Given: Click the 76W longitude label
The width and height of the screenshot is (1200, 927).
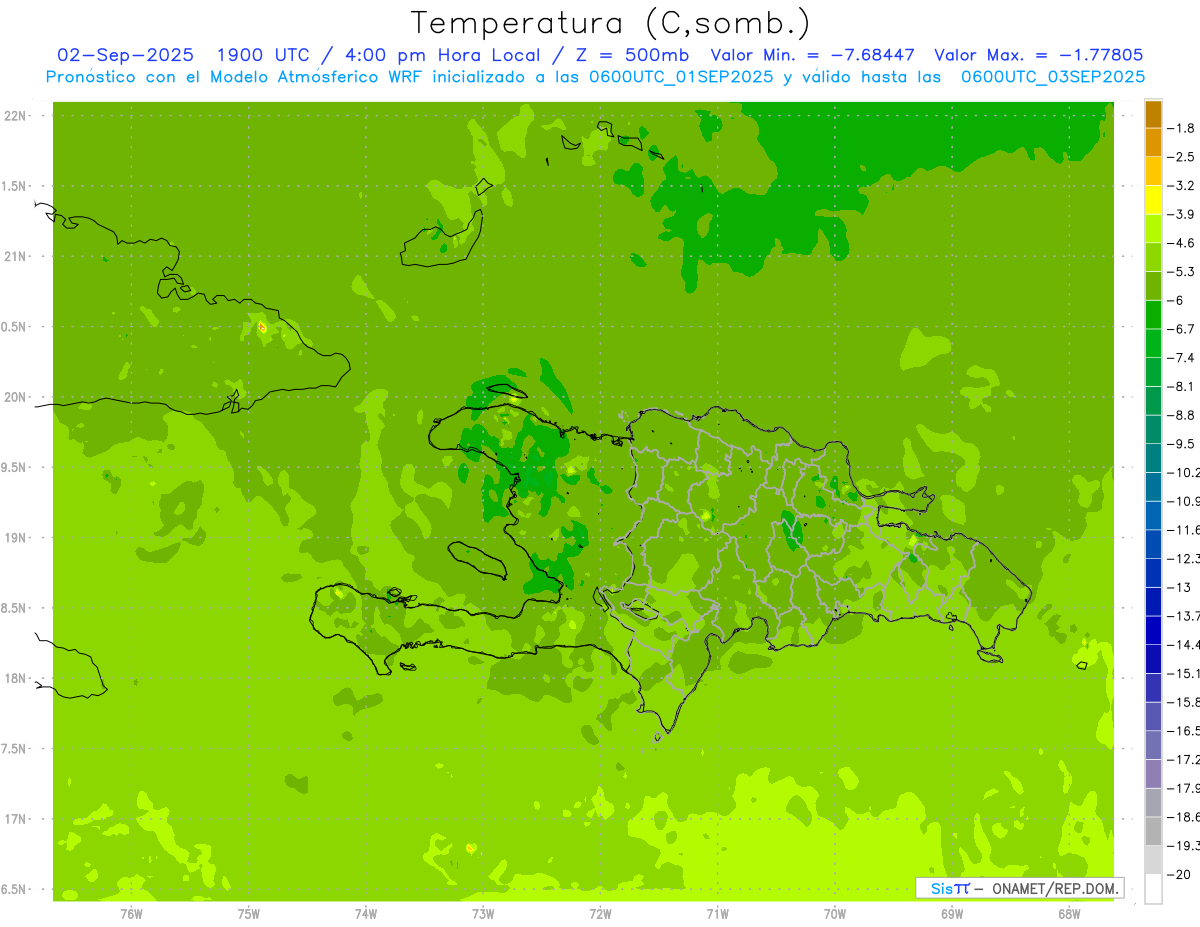Looking at the screenshot, I should pyautogui.click(x=131, y=914).
